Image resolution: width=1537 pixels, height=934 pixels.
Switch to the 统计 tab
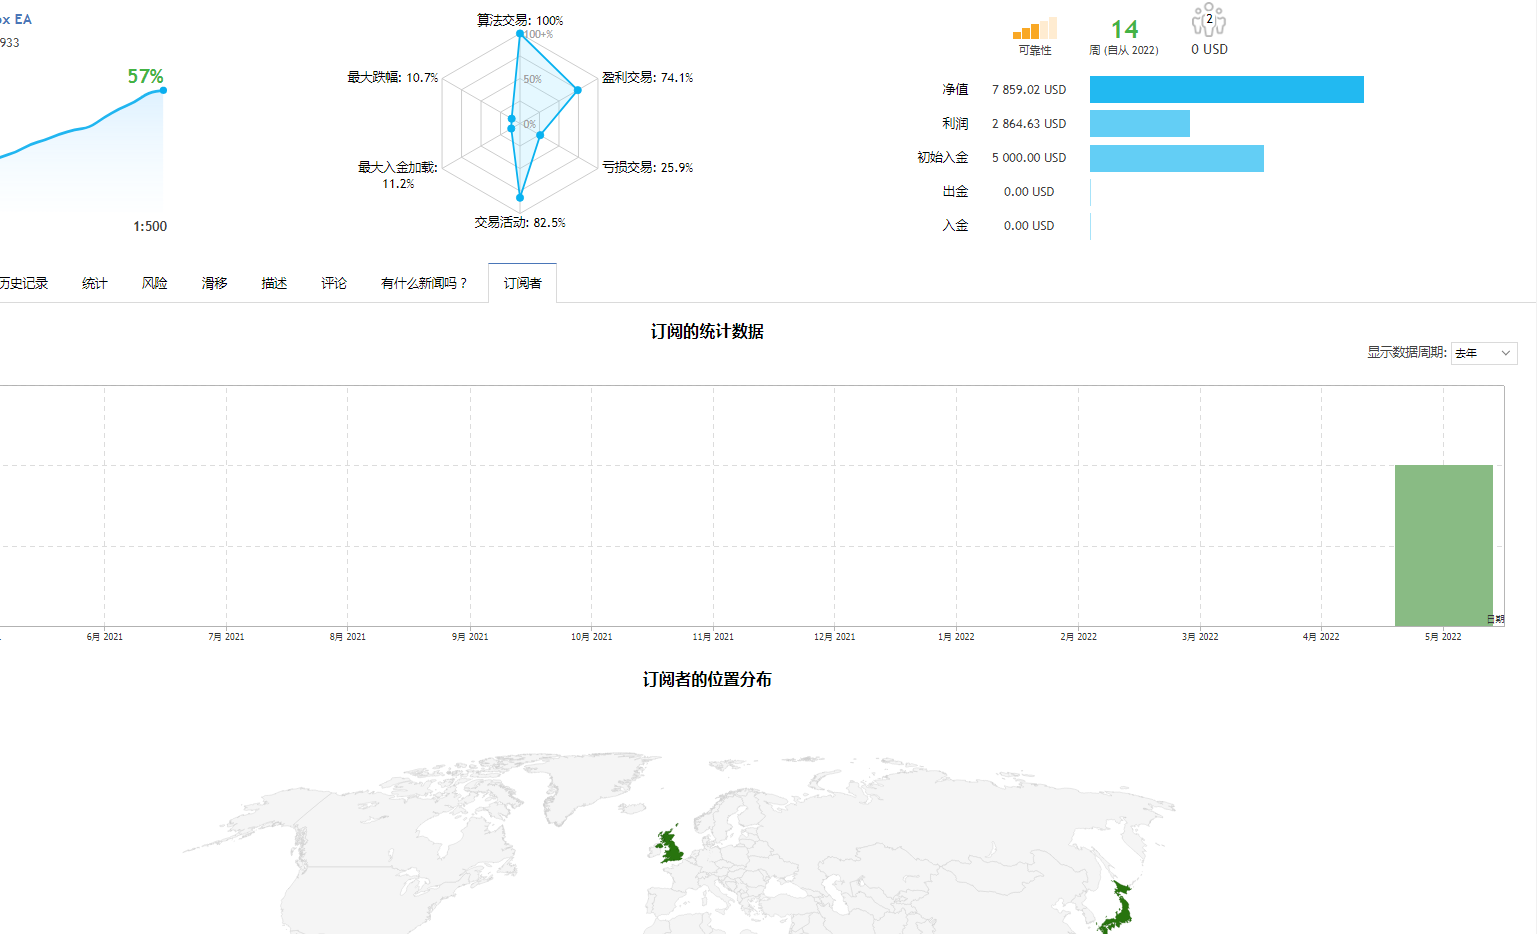[95, 283]
